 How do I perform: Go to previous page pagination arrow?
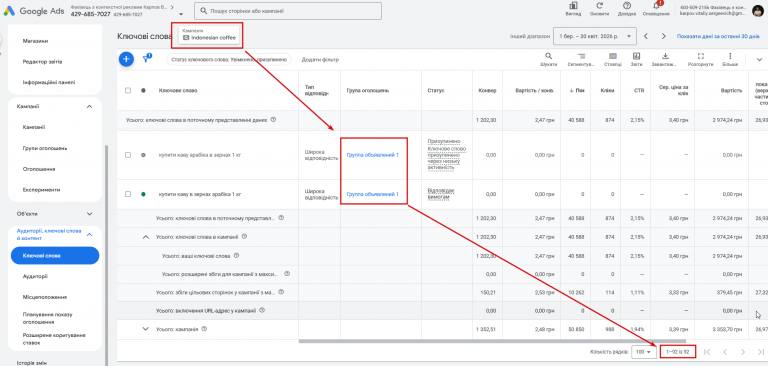tap(725, 352)
